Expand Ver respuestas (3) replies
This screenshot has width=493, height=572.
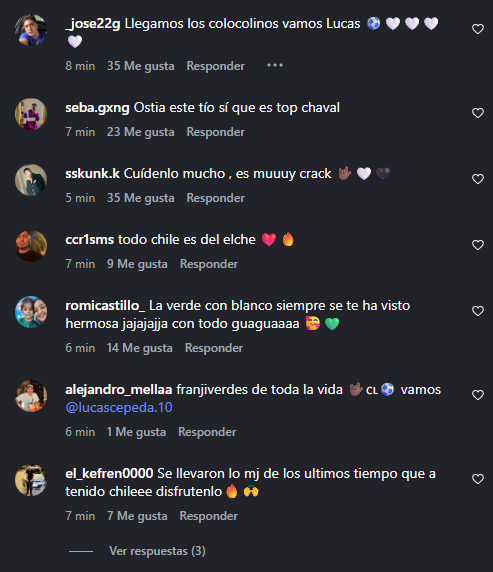tap(157, 551)
